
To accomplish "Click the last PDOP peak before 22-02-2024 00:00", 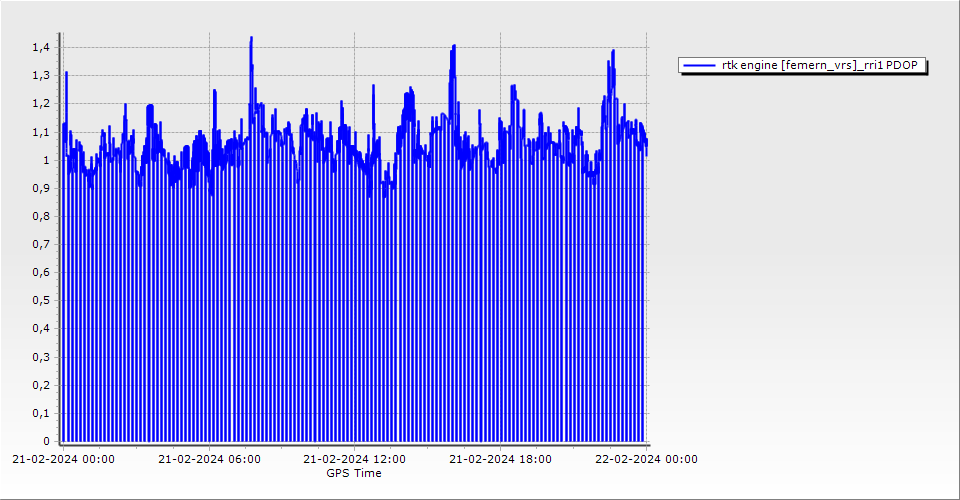I will coord(613,51).
